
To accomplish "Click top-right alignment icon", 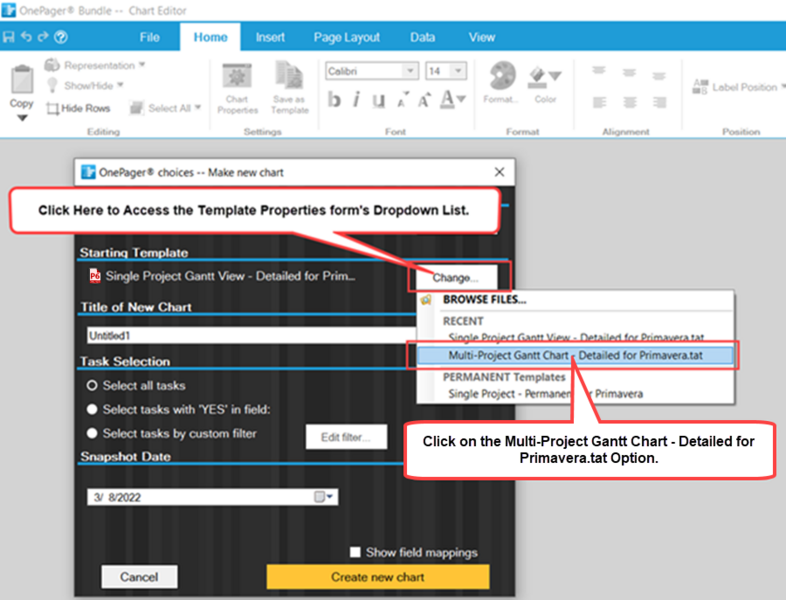I will (x=659, y=76).
